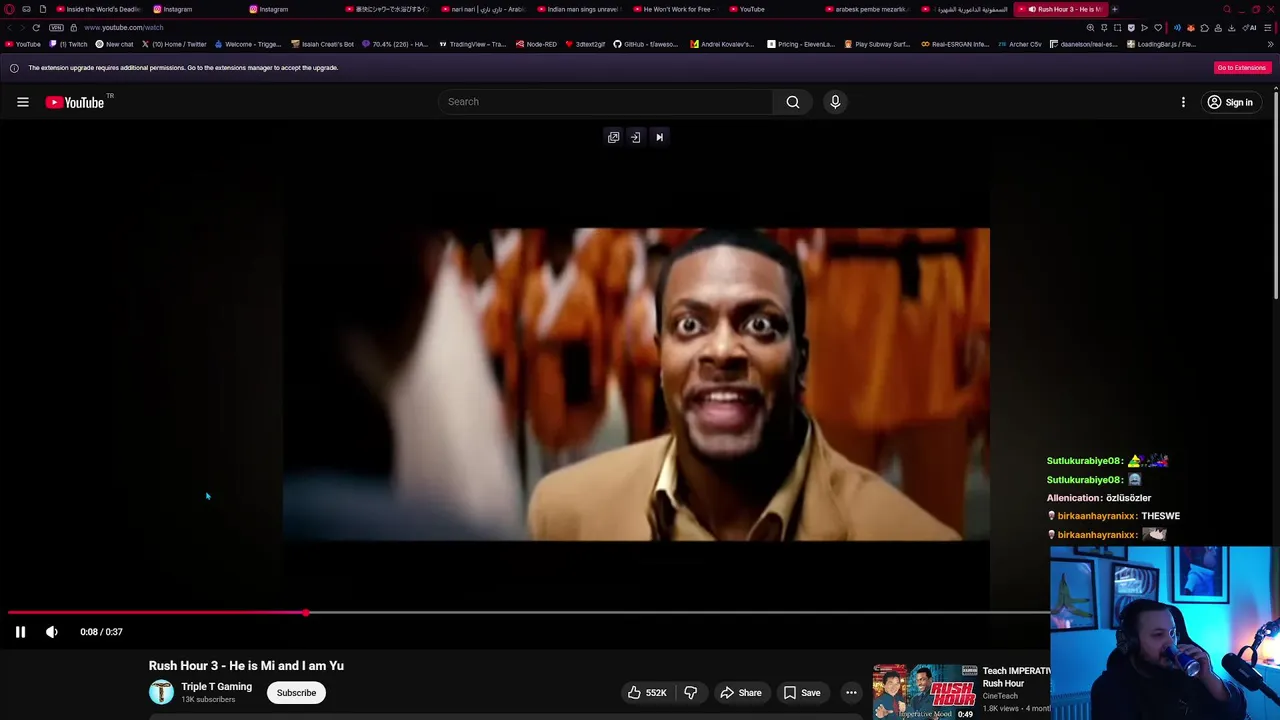
Task: Open Play Subway Surfers bookmark
Action: (877, 44)
